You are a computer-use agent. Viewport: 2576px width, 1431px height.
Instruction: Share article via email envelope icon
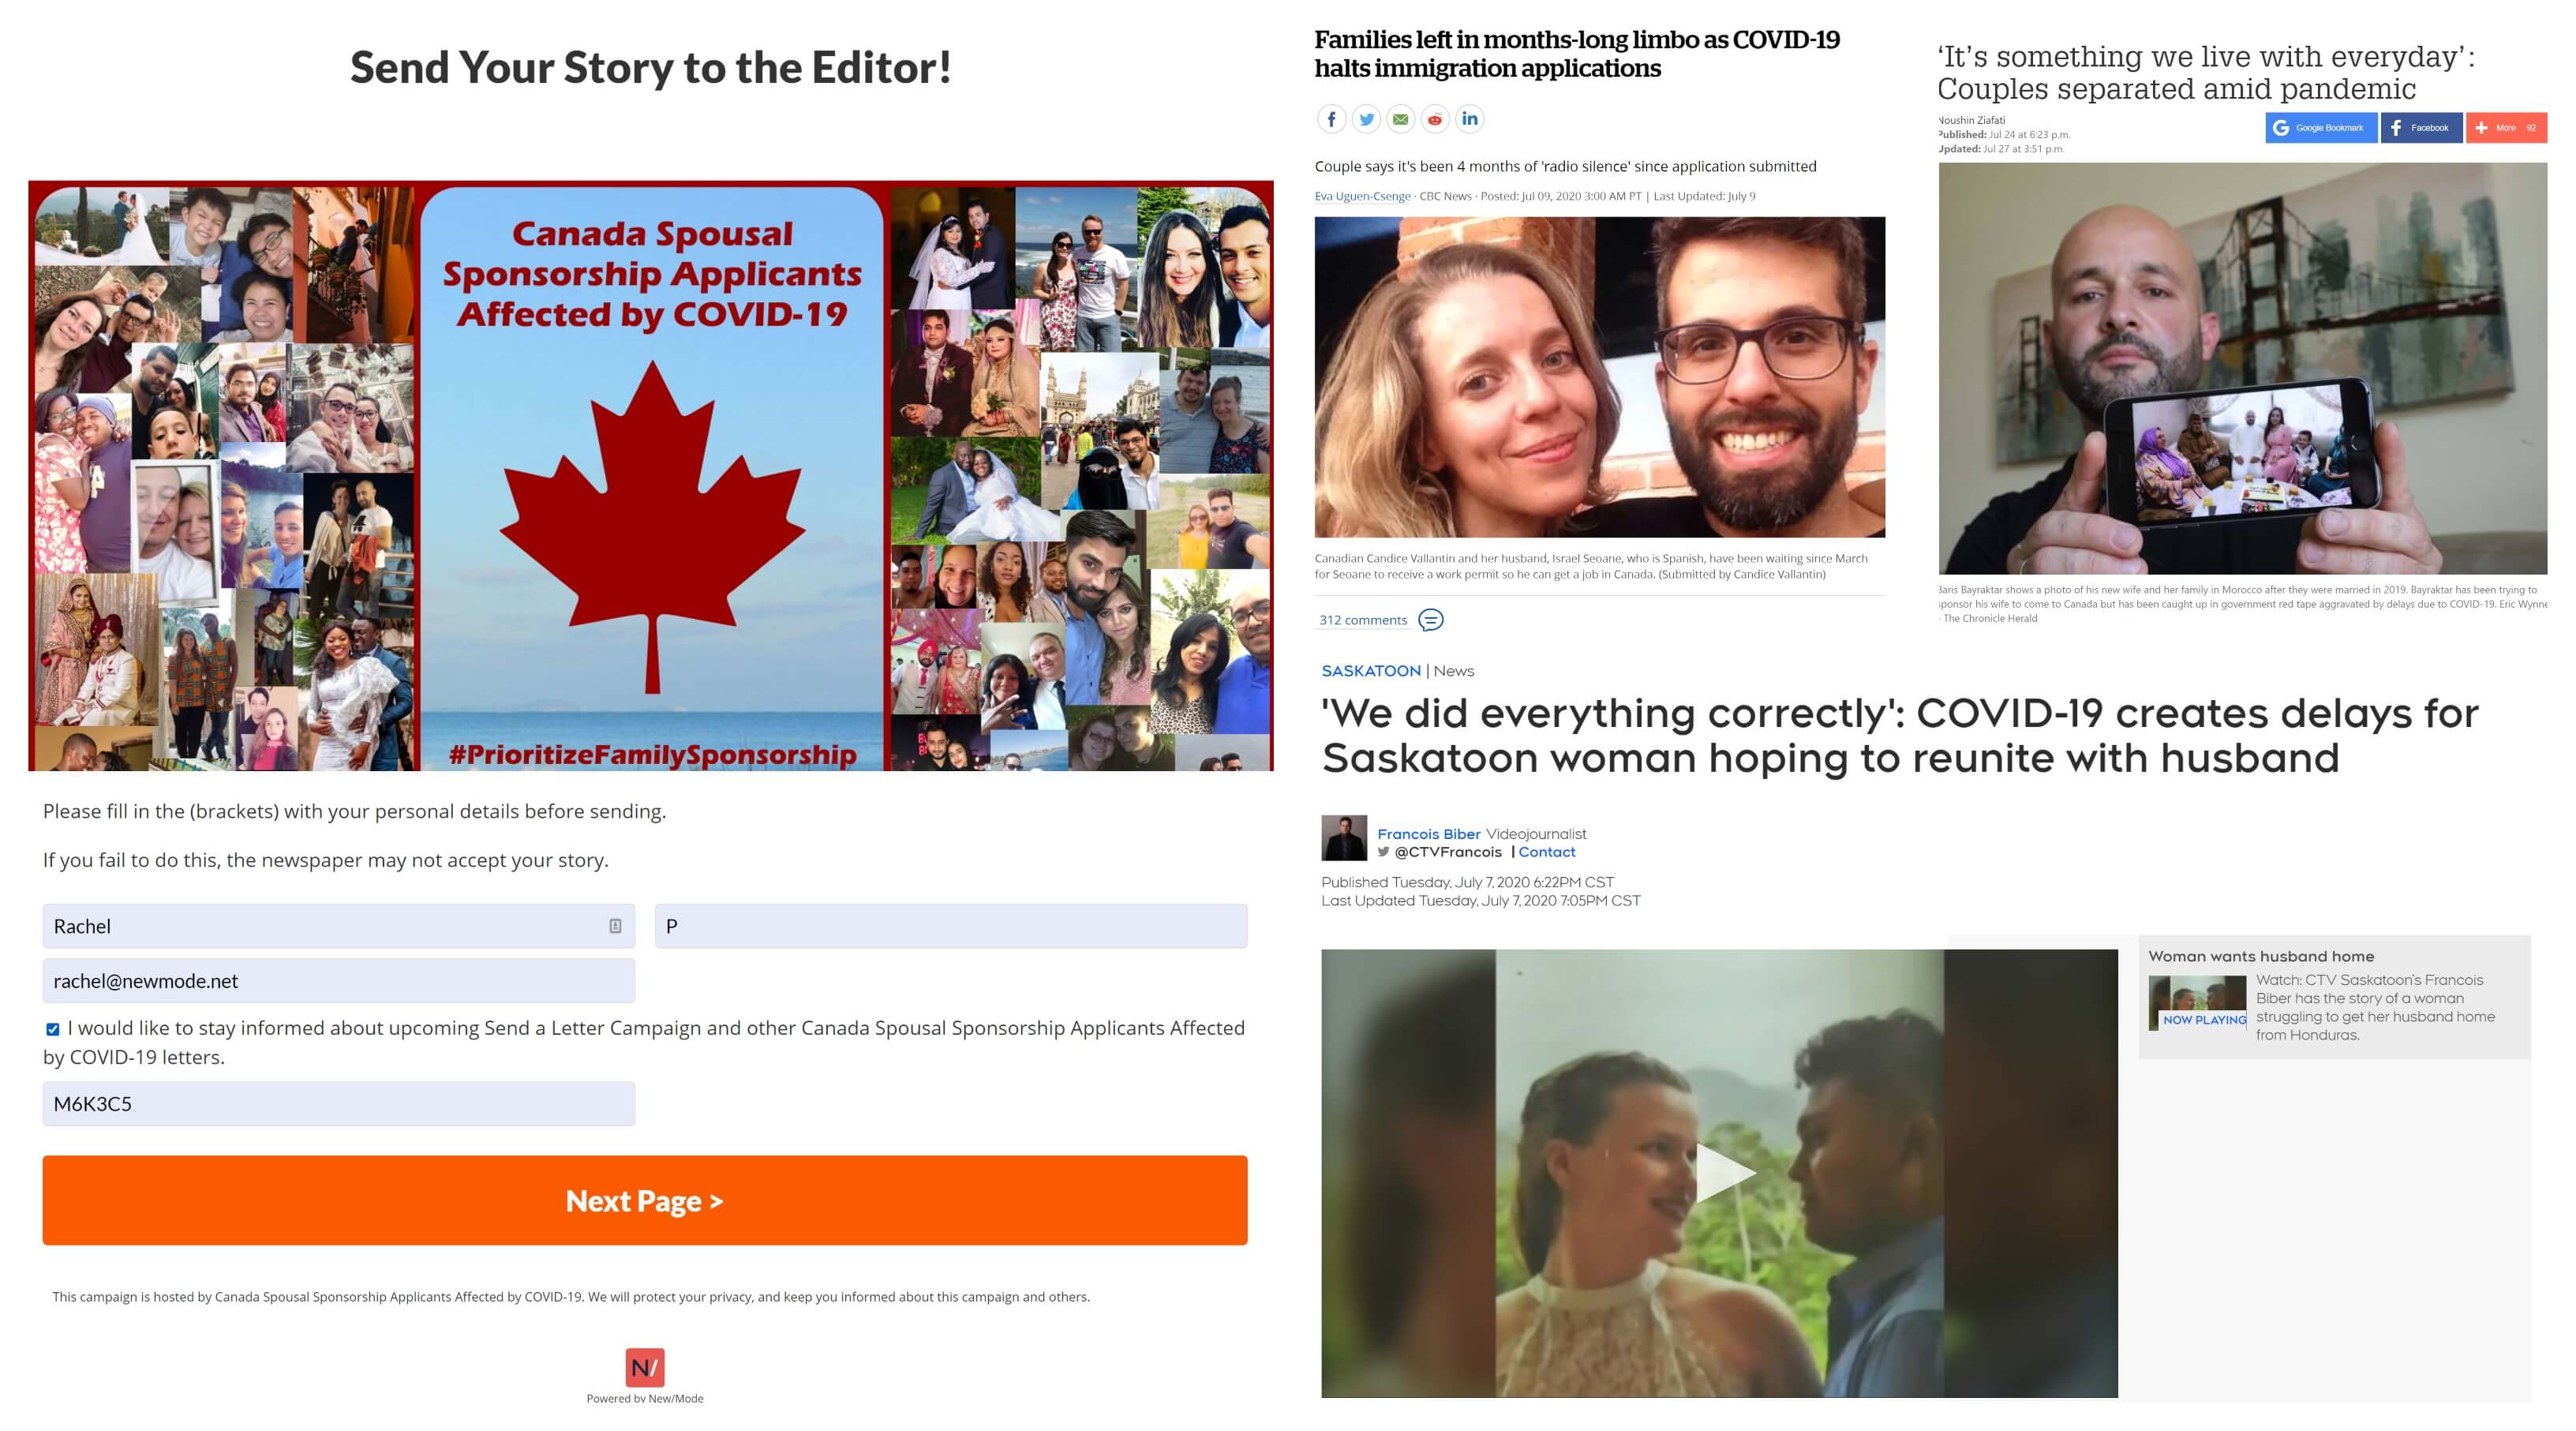1401,119
